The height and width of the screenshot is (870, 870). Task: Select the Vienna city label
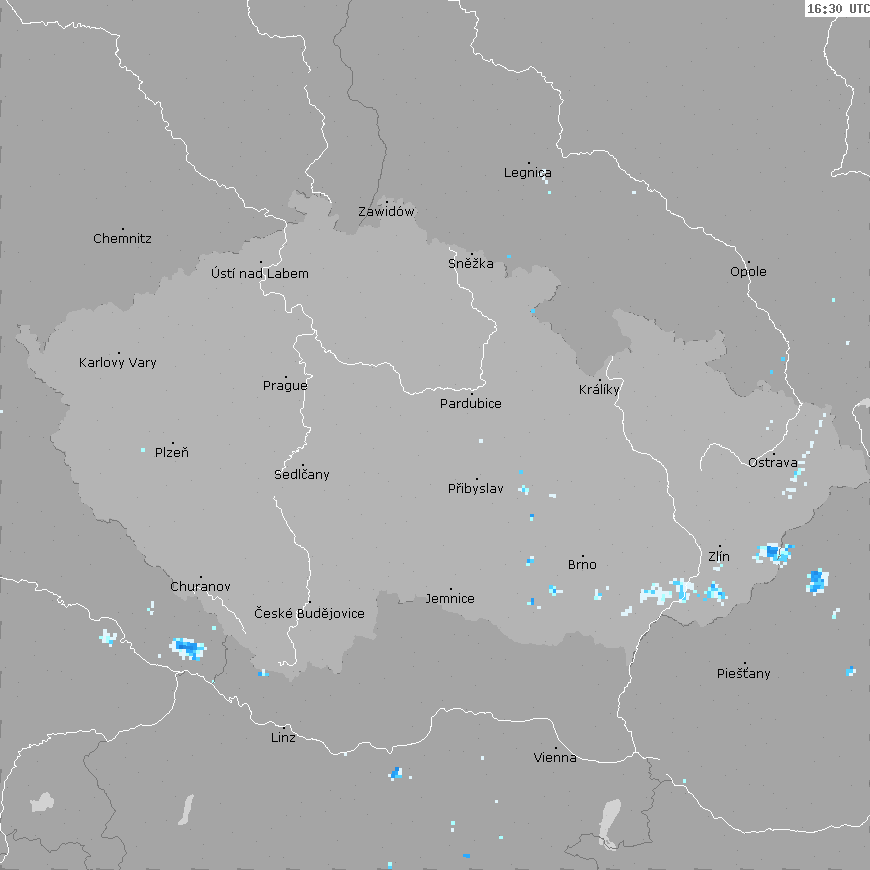(x=555, y=758)
